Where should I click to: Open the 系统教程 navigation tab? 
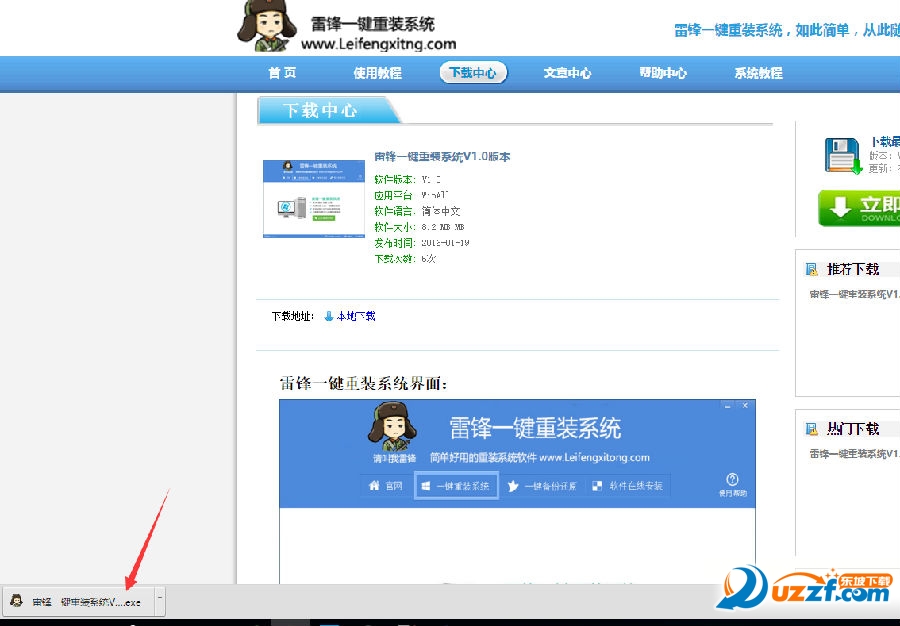758,73
